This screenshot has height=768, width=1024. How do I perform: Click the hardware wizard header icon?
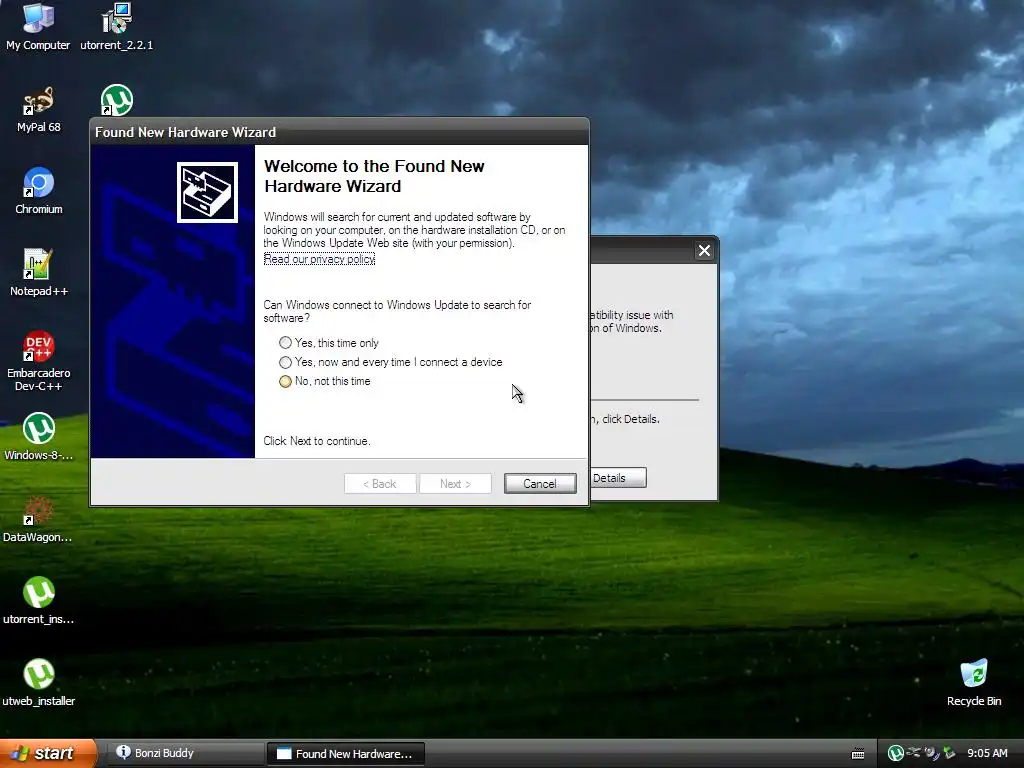pos(207,192)
